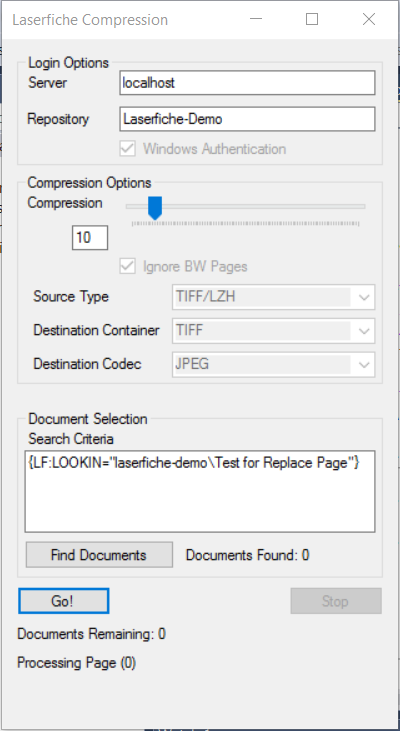Expand the Destination Container dropdown arrow
400x731 pixels.
point(364,331)
